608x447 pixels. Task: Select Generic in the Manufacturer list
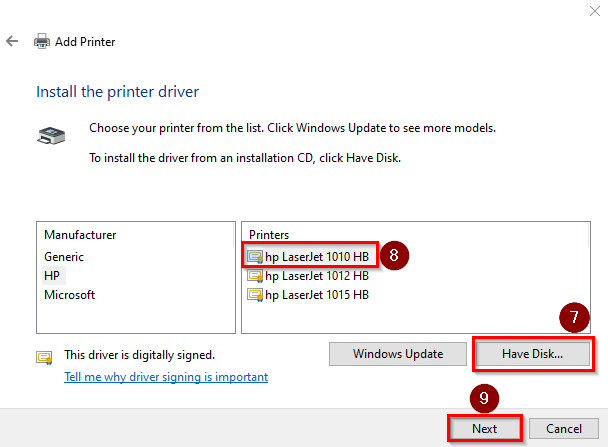click(65, 256)
